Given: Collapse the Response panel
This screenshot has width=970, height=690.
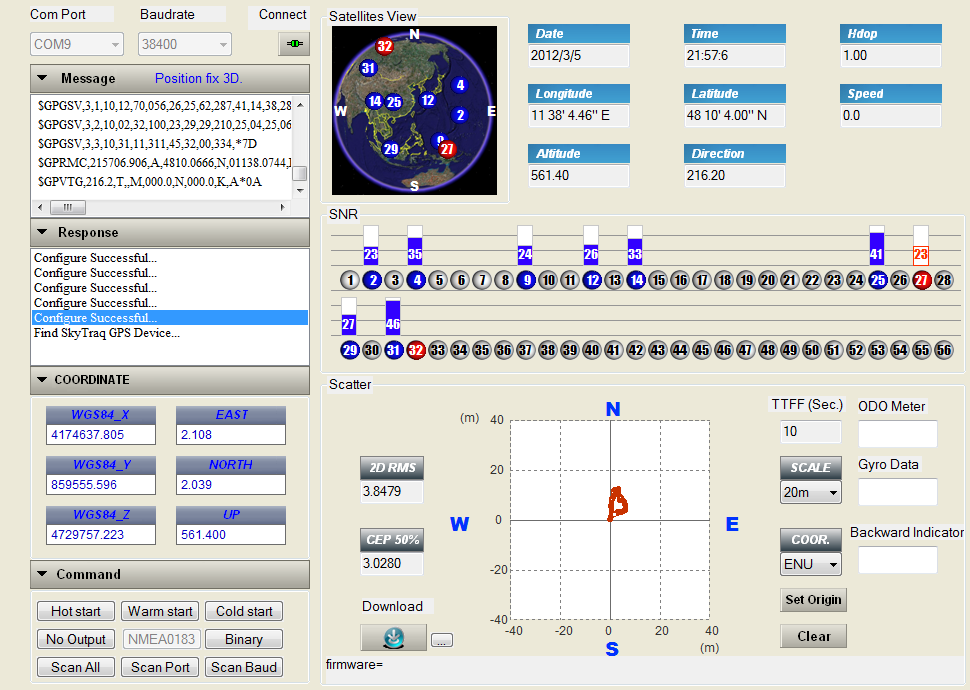Looking at the screenshot, I should pos(42,232).
